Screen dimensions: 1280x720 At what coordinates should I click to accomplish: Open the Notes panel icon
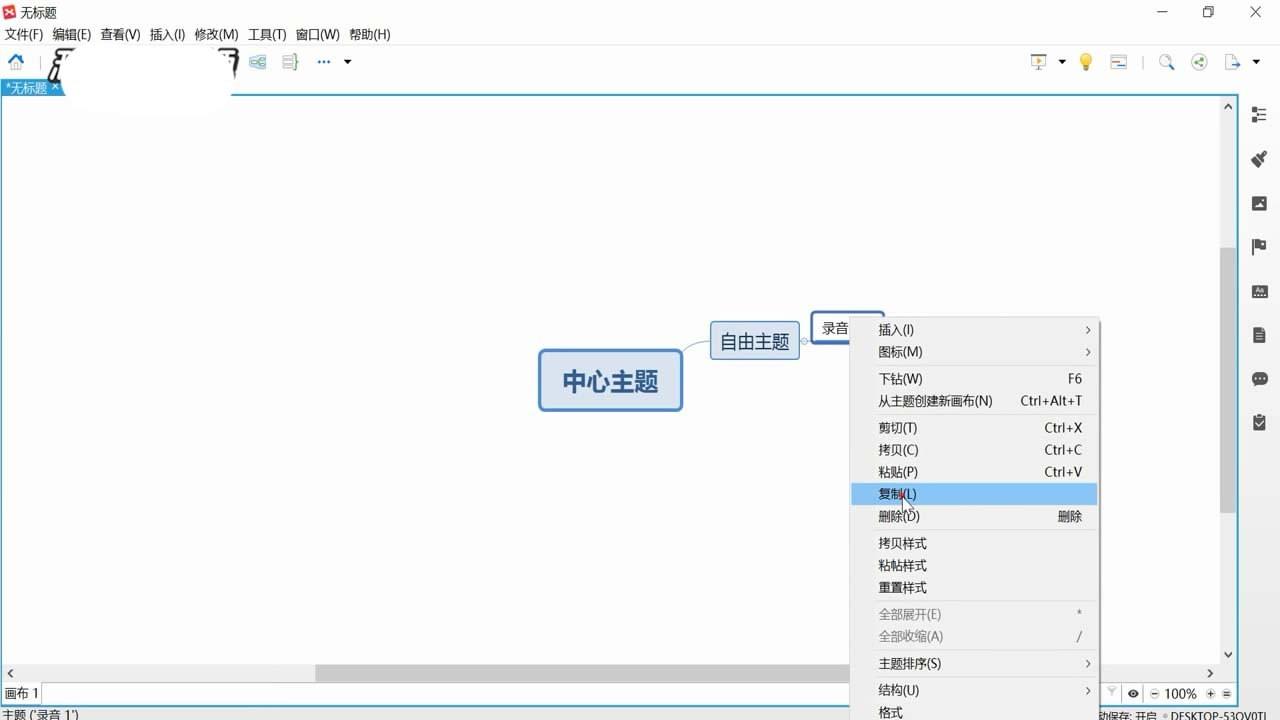coord(1258,334)
